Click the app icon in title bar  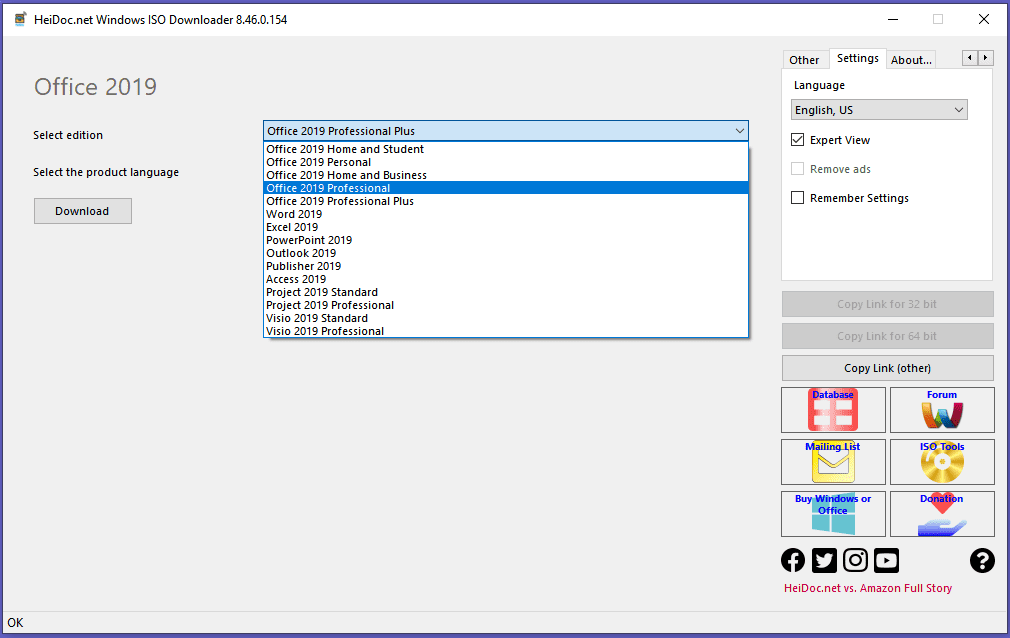20,19
